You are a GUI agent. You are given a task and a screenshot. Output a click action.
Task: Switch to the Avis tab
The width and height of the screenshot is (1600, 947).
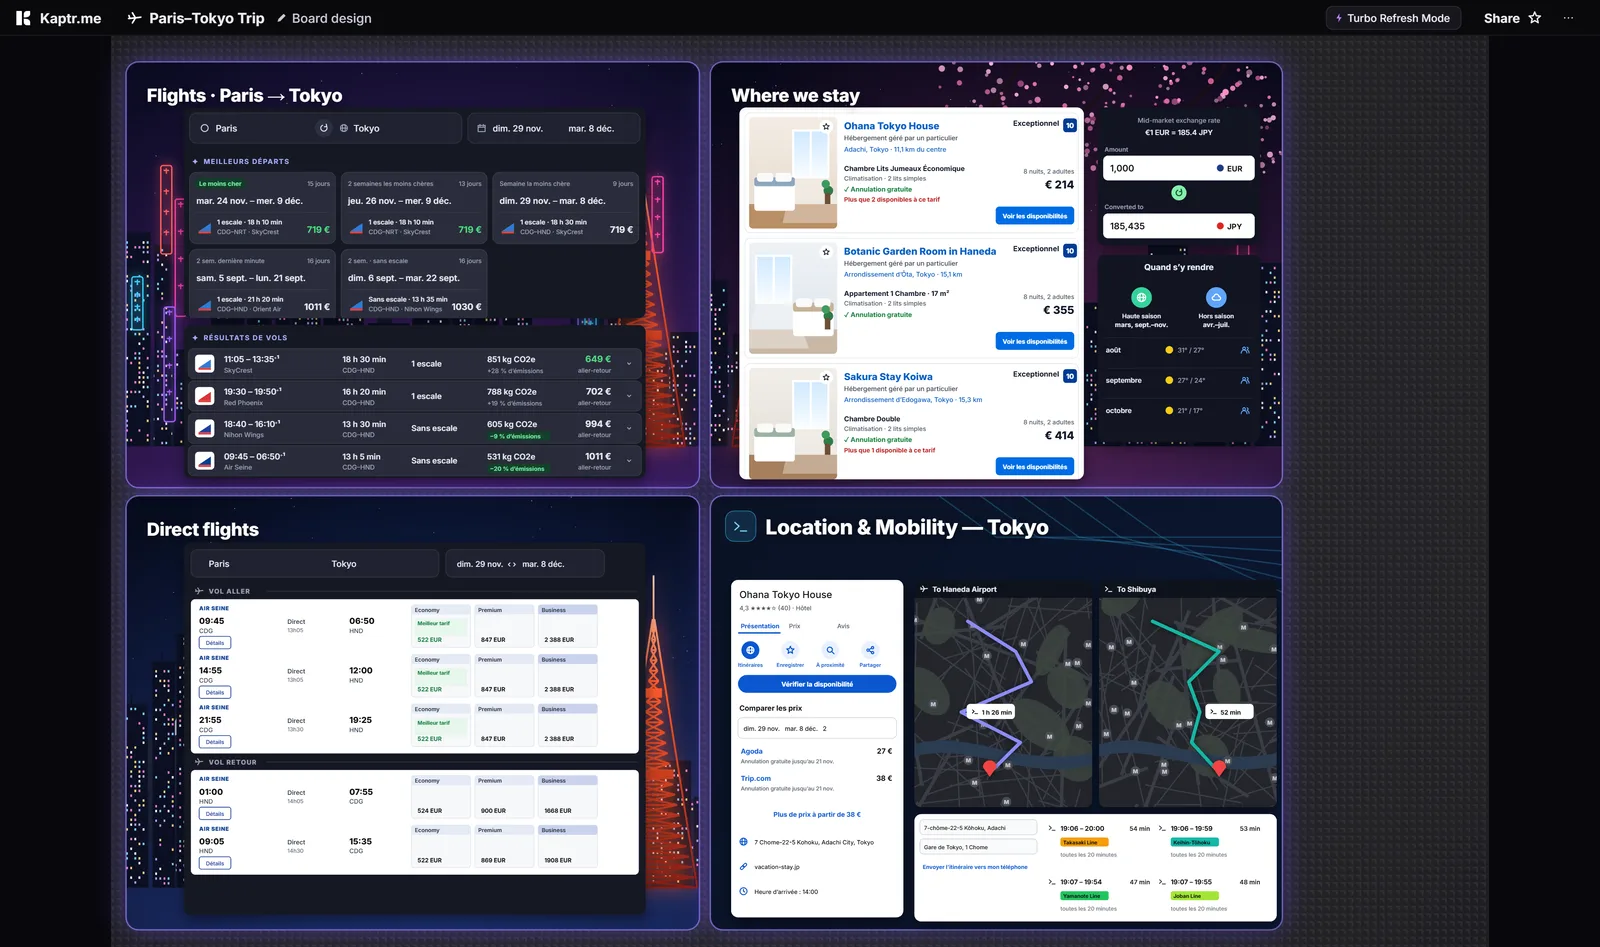coord(843,626)
